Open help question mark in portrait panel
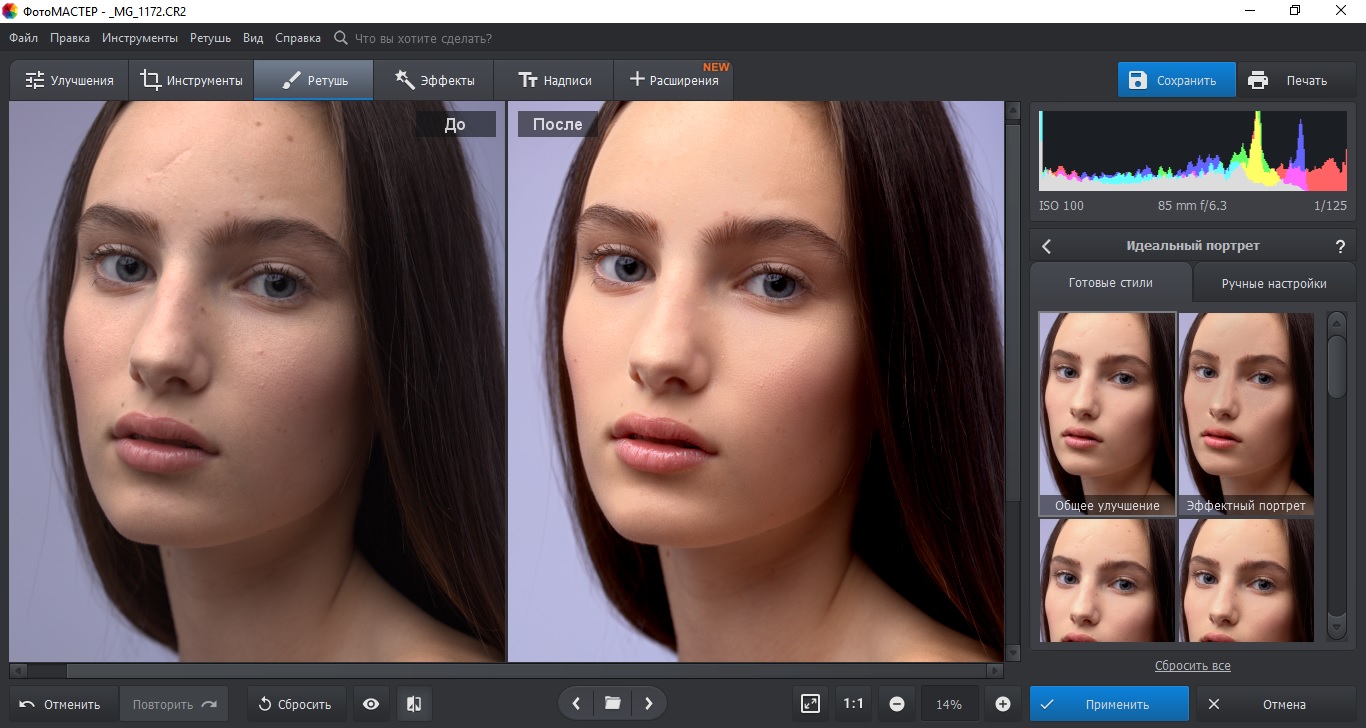The image size is (1366, 728). click(x=1340, y=246)
